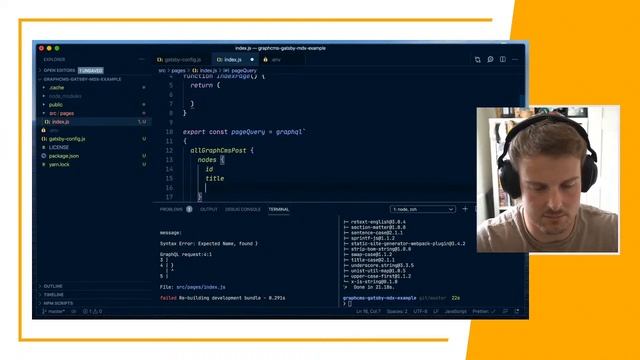Click the 'nodes' field on line 13

pos(207,160)
